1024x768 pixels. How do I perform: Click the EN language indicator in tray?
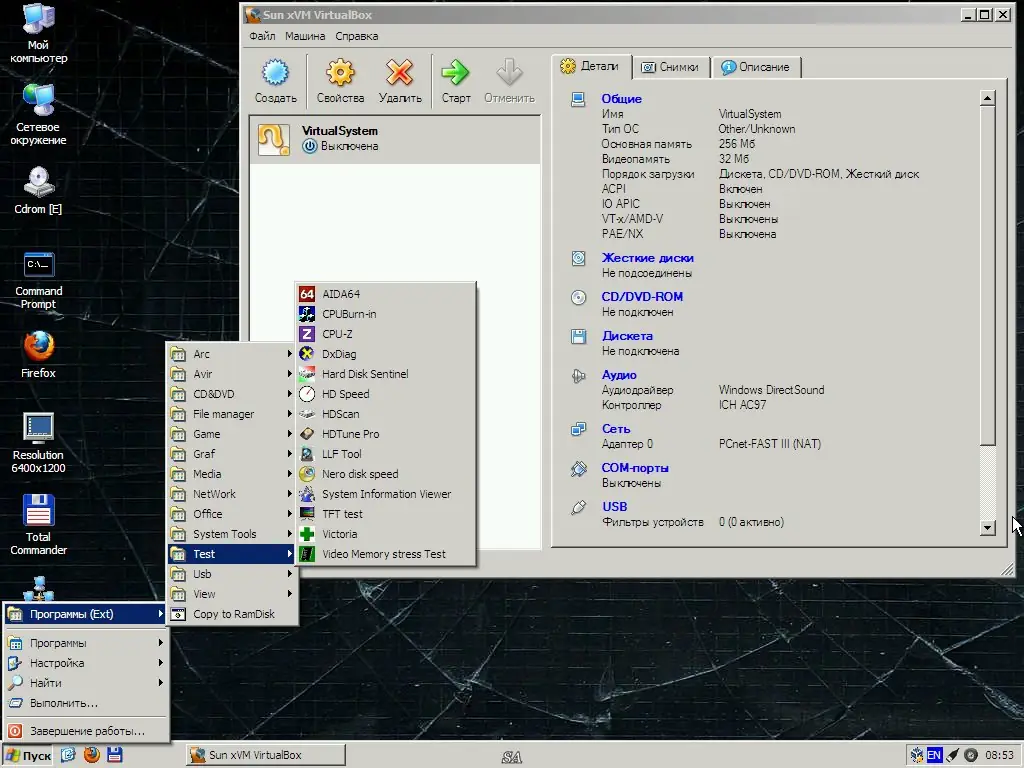(x=934, y=755)
